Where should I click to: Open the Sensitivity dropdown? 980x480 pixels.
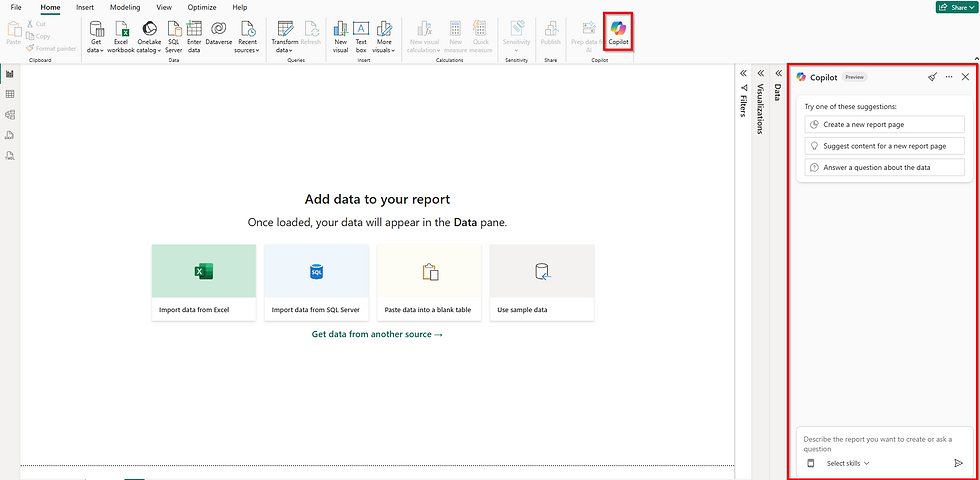[x=517, y=36]
